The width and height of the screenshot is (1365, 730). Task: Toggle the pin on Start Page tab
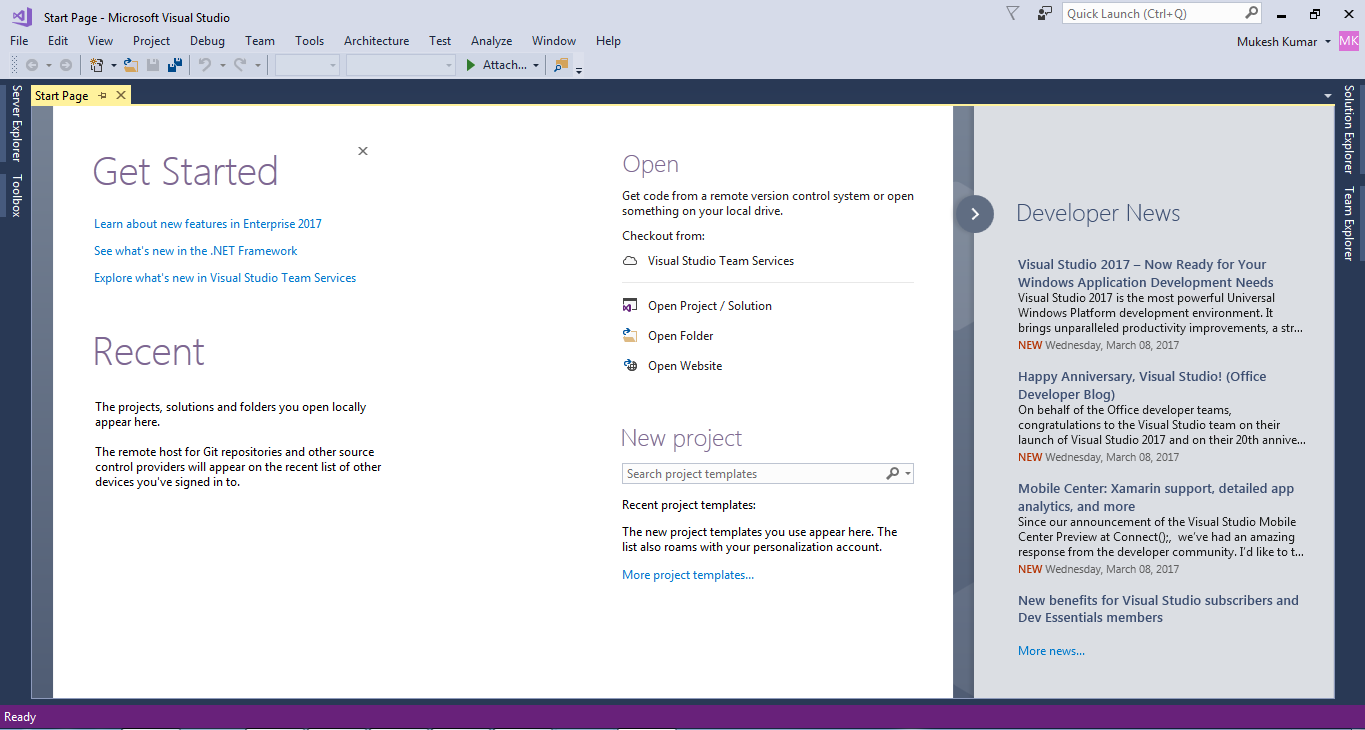pos(102,96)
